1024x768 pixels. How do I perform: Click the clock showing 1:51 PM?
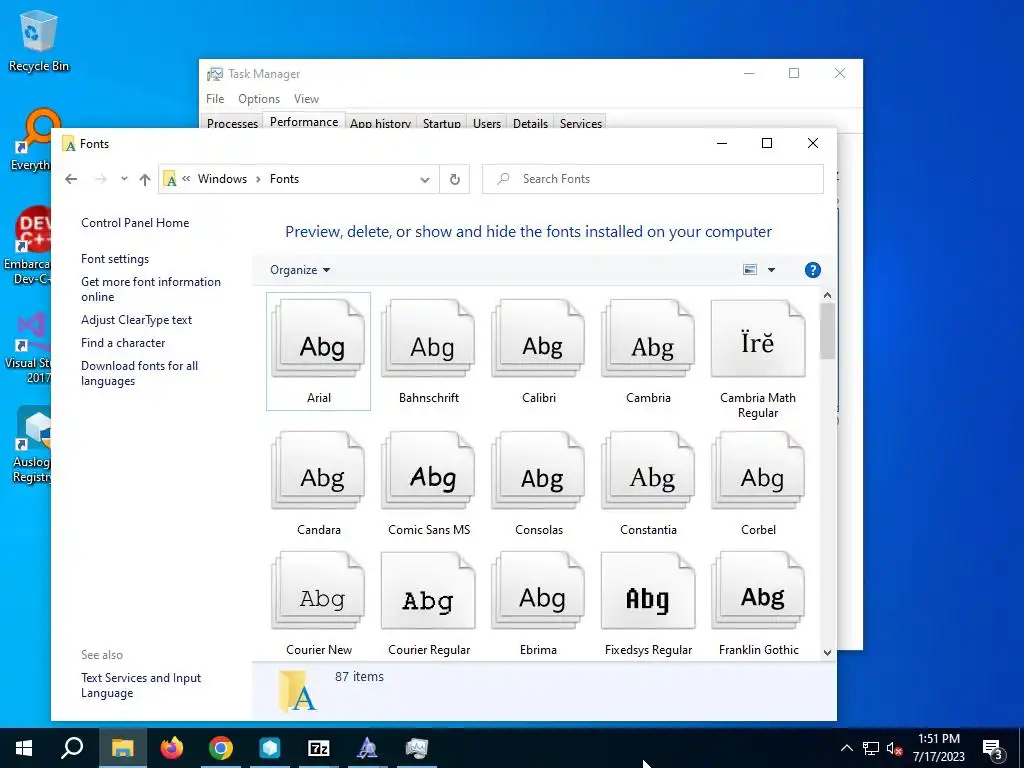coord(938,739)
